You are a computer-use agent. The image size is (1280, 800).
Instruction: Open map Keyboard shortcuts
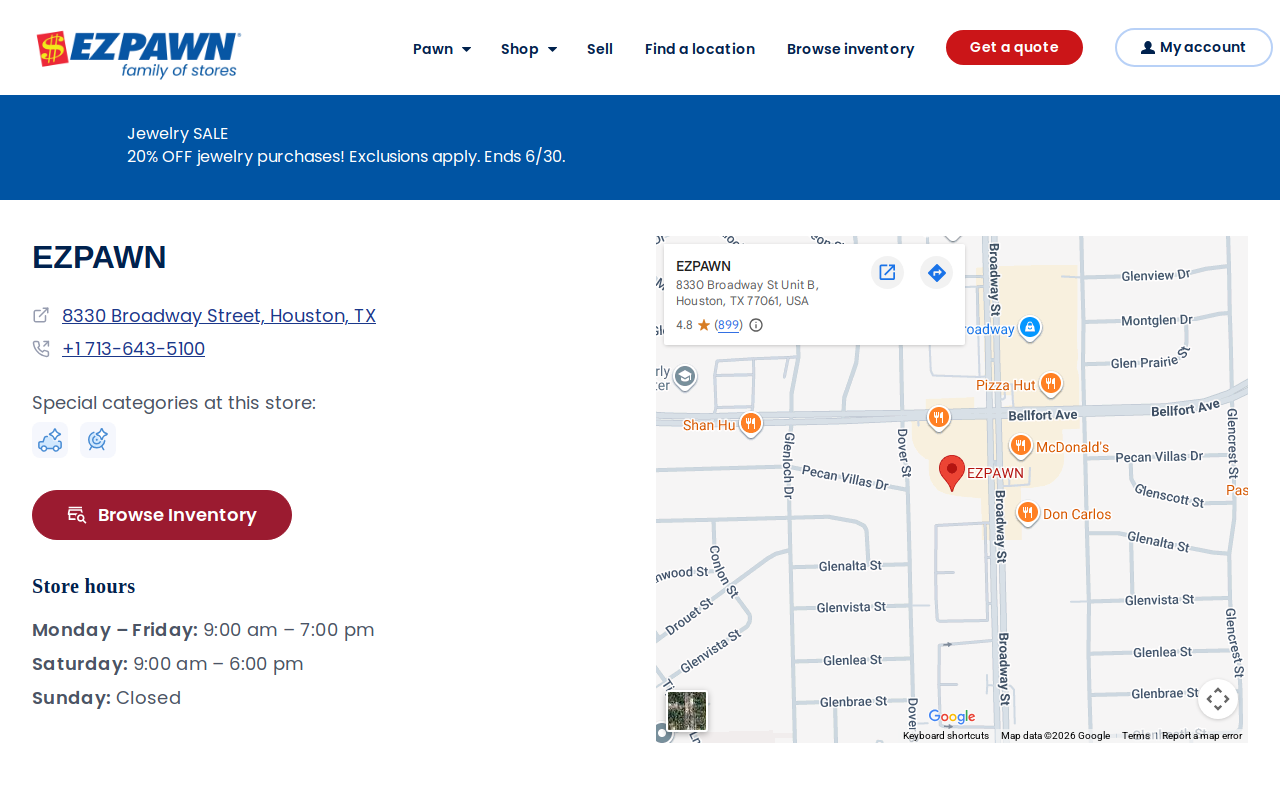946,736
